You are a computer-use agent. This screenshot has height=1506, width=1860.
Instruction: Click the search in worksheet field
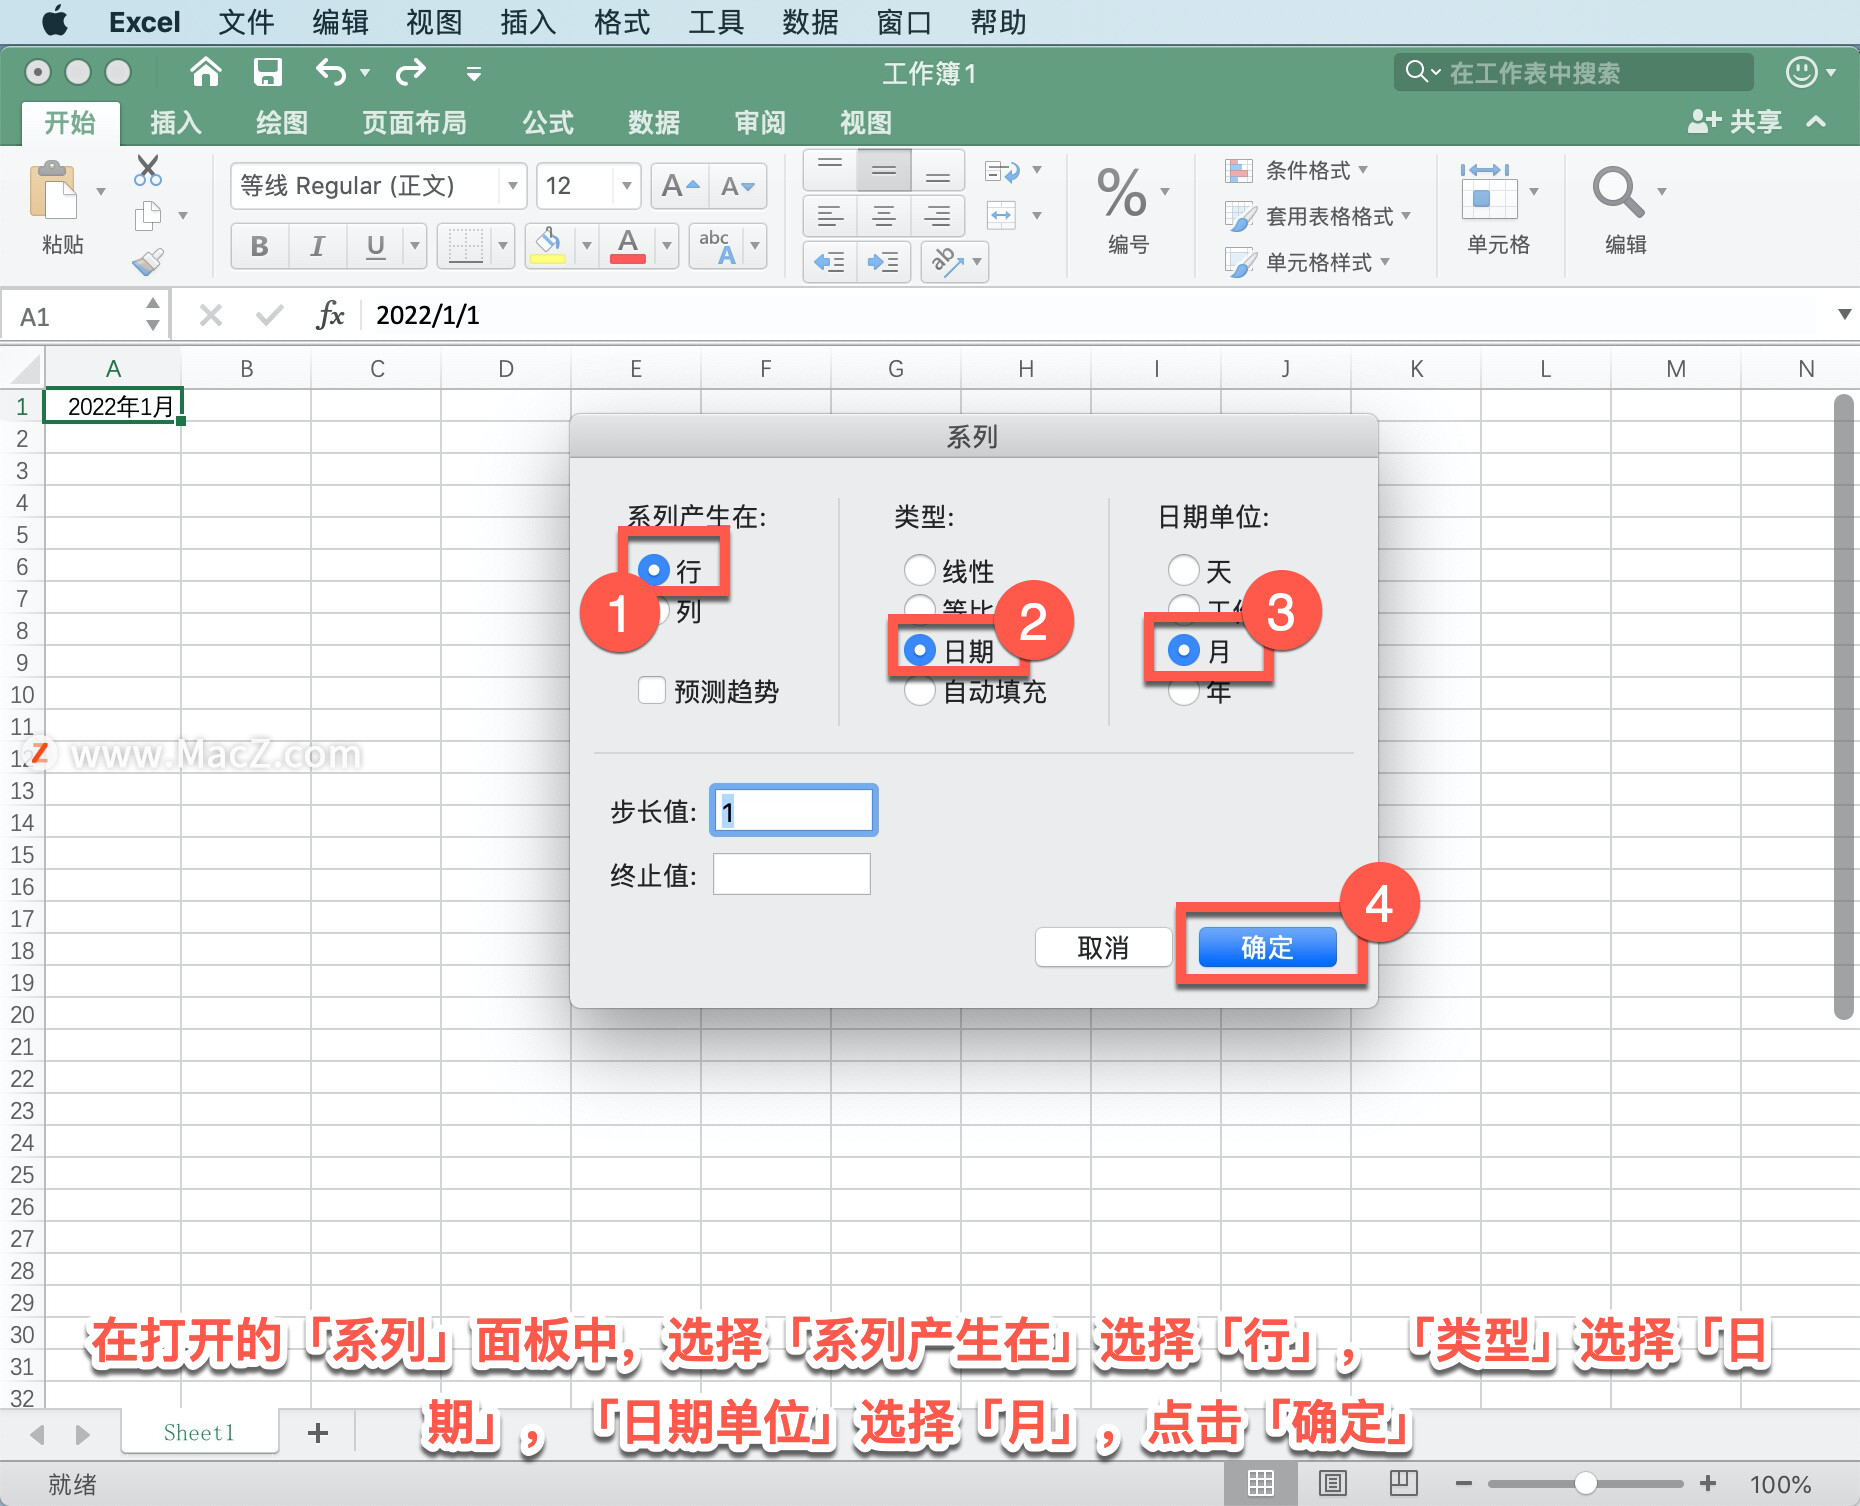(x=1574, y=72)
